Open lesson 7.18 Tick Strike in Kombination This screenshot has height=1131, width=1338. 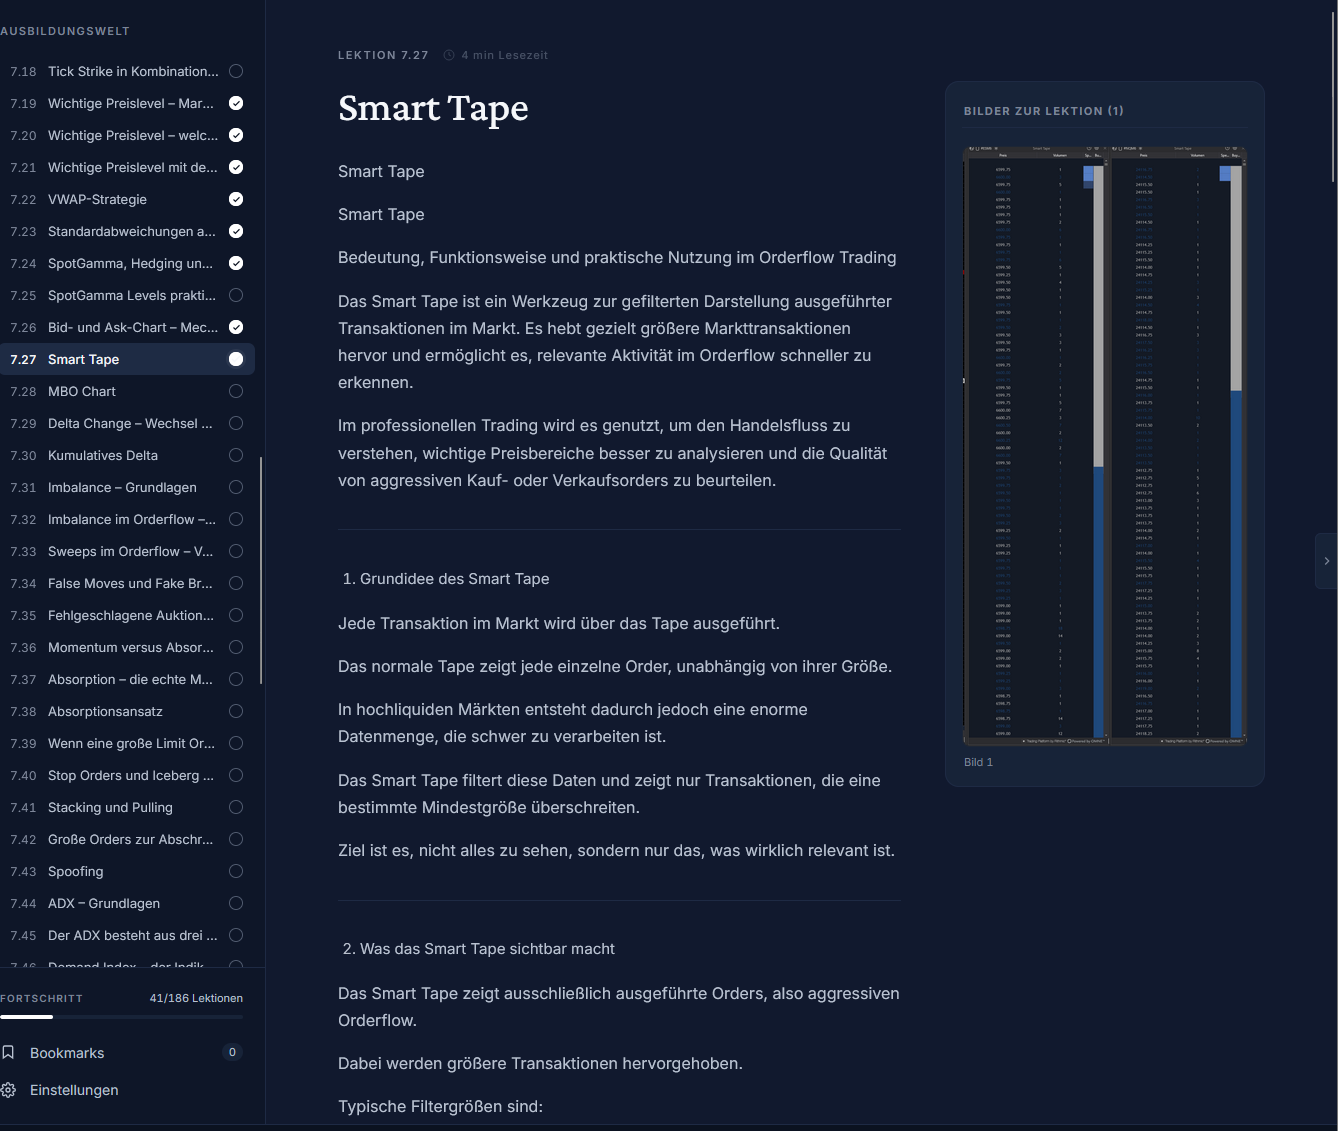127,71
